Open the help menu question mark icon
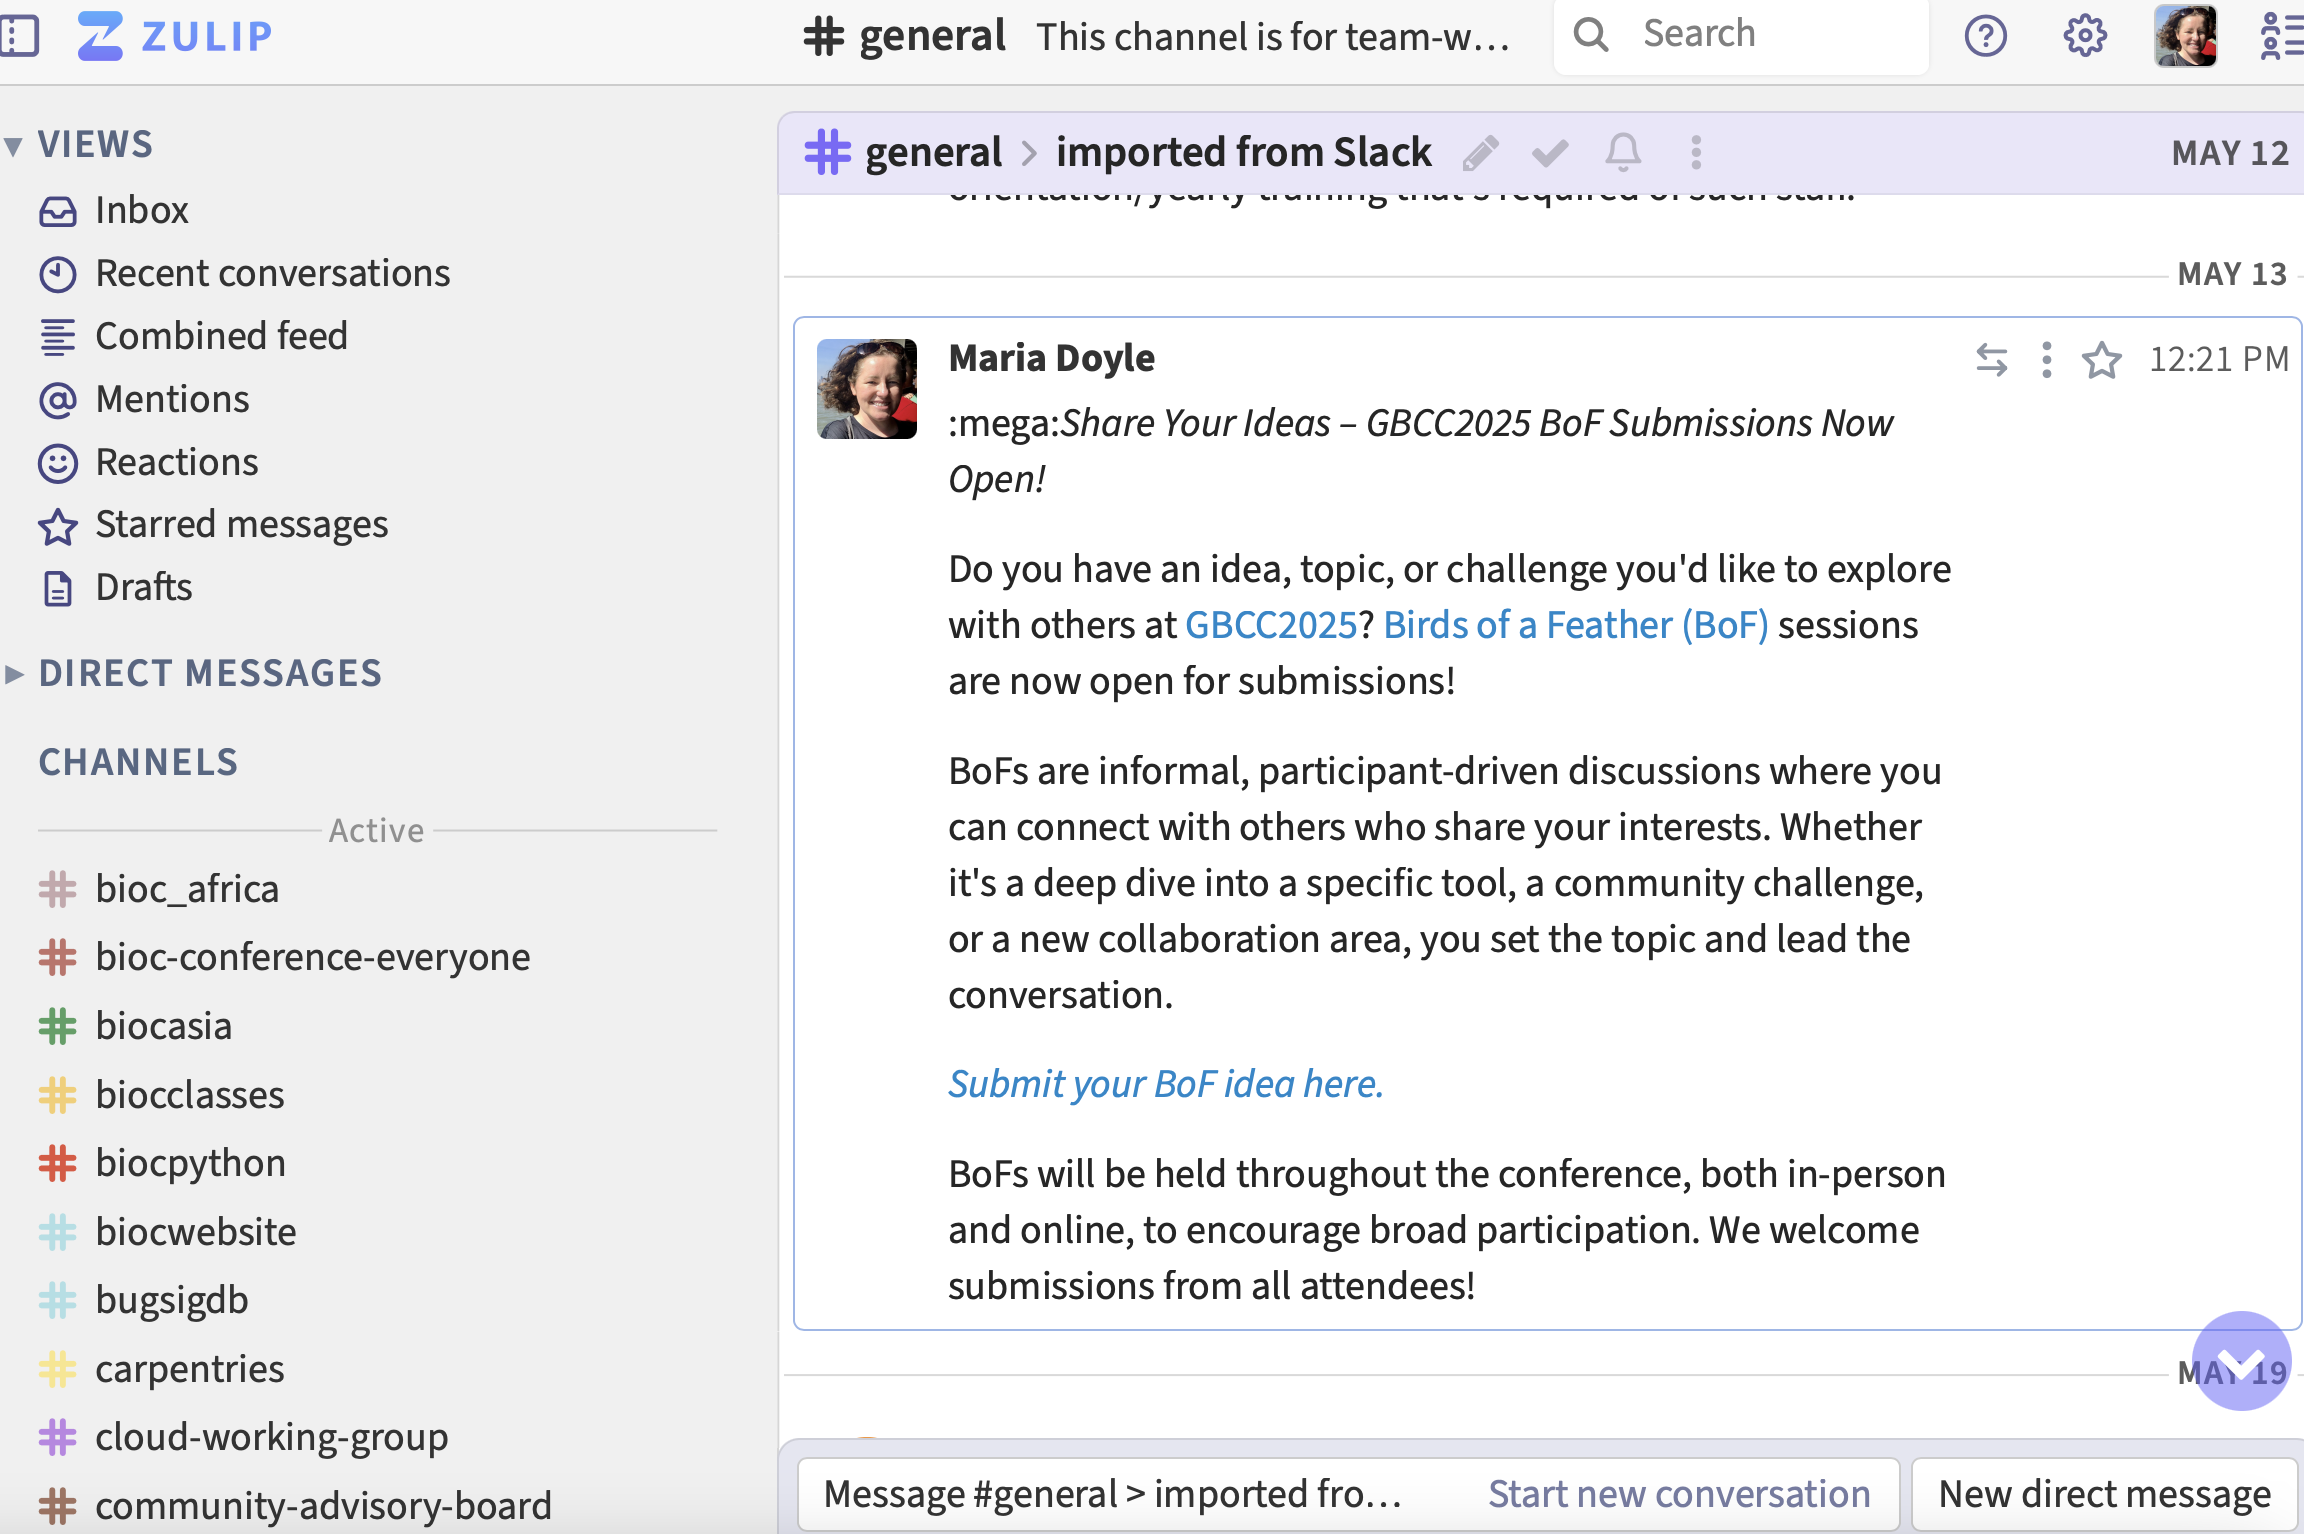 [x=1985, y=37]
